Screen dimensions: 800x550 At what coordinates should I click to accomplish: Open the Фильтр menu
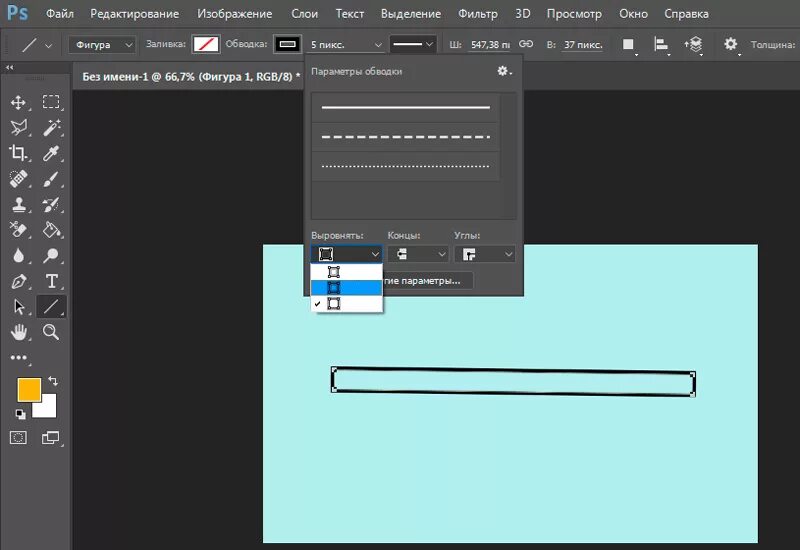click(x=478, y=14)
